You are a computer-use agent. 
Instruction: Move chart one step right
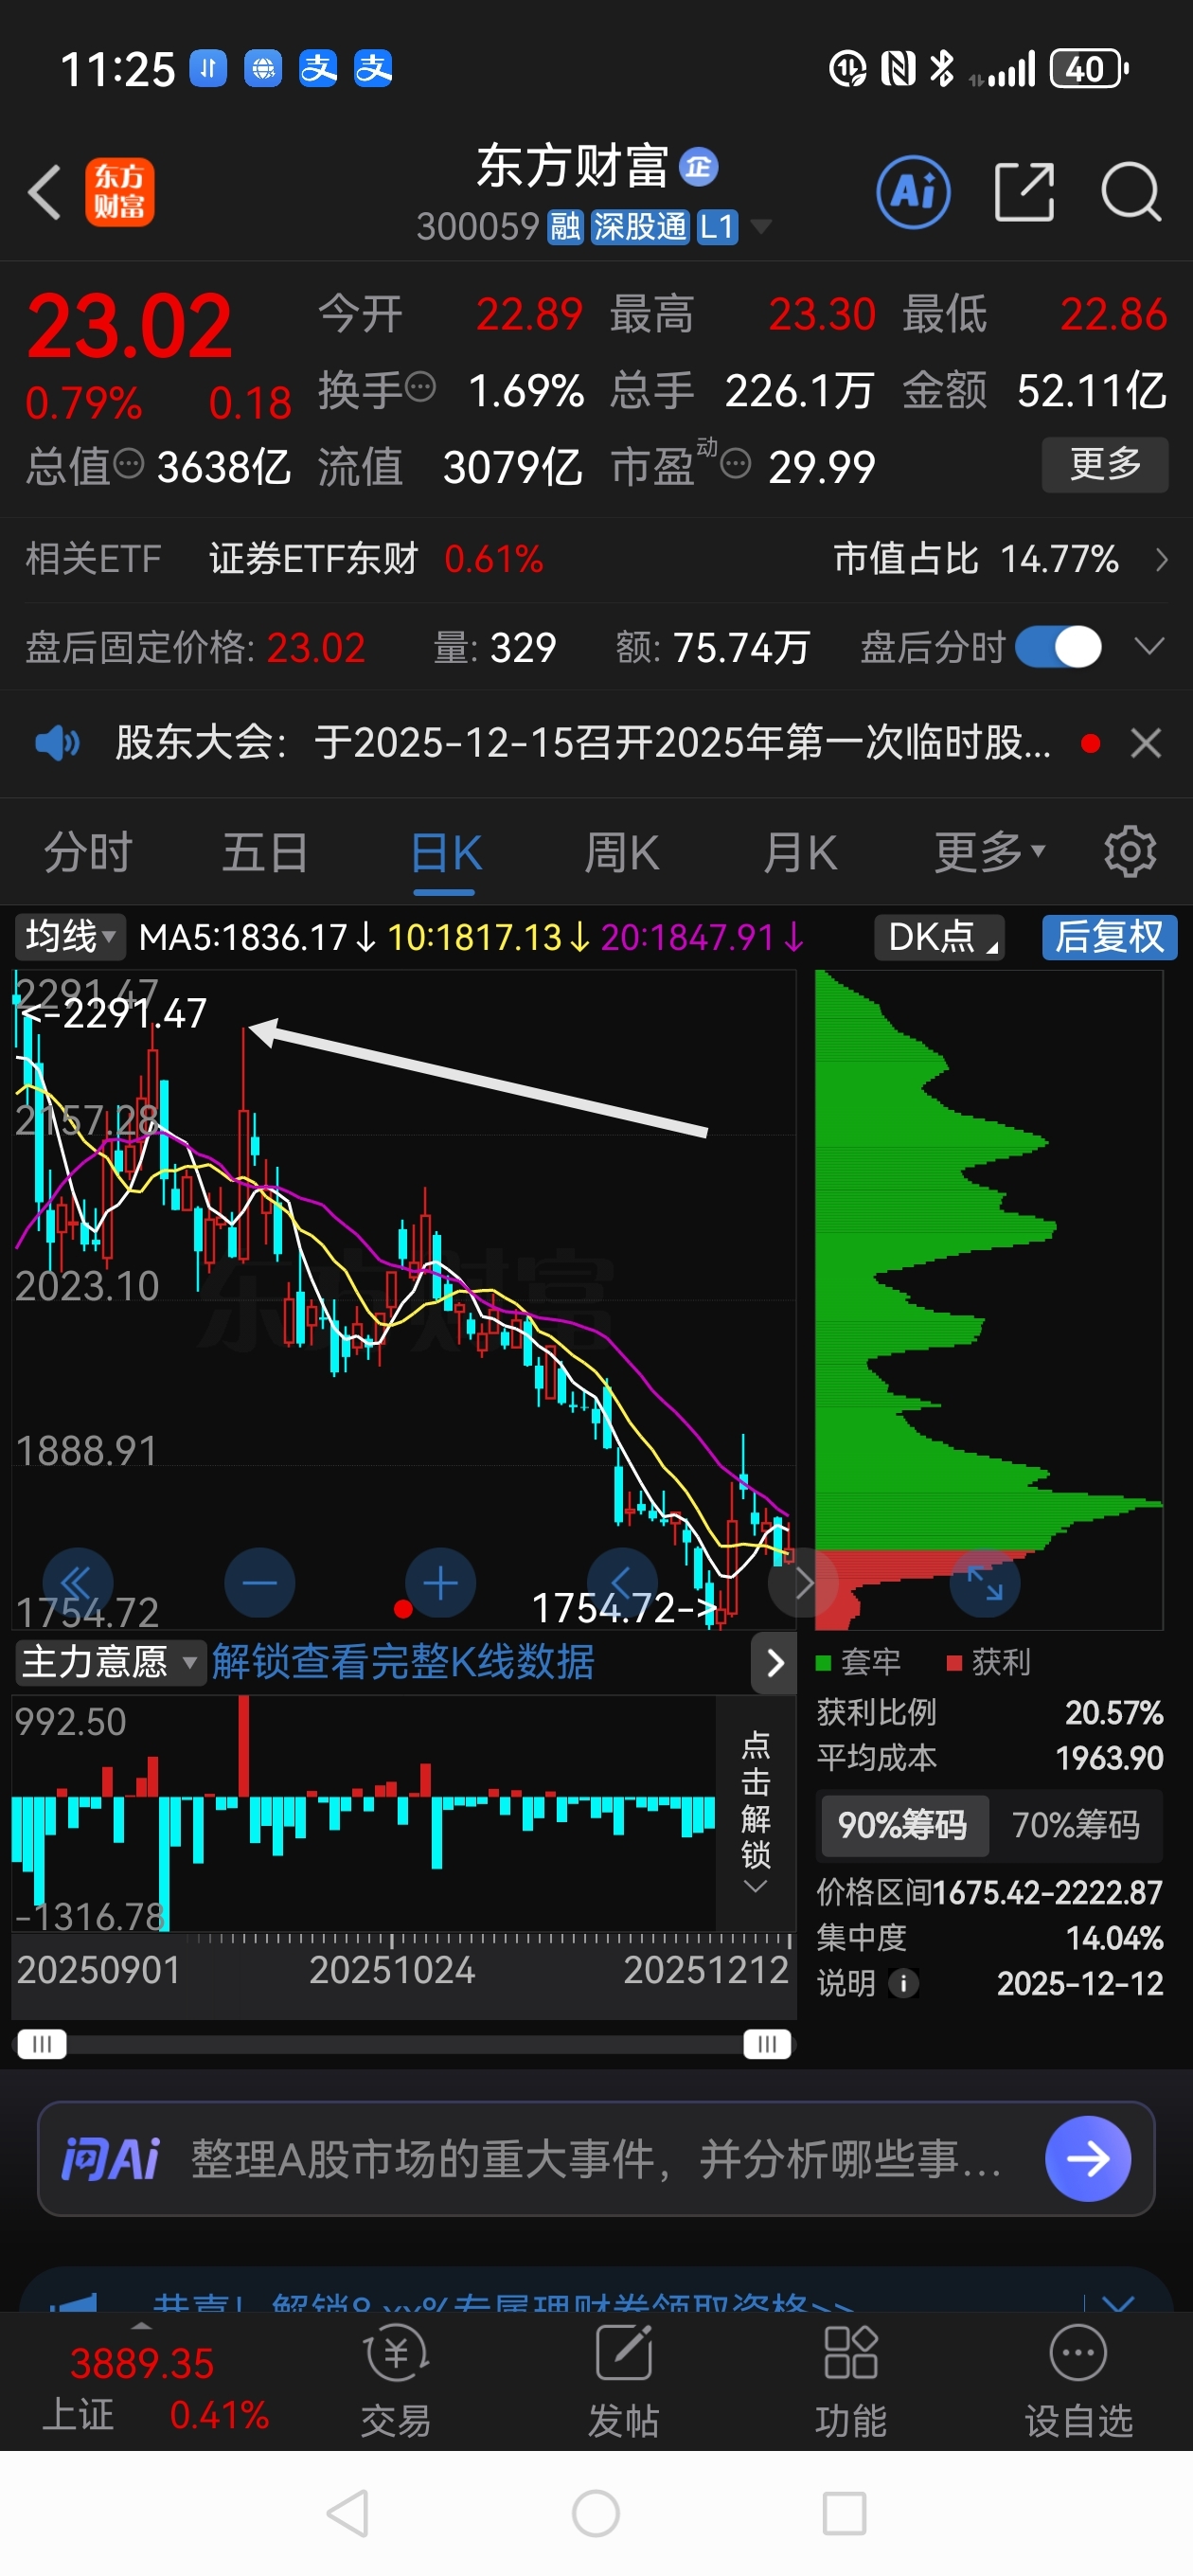click(x=802, y=1583)
